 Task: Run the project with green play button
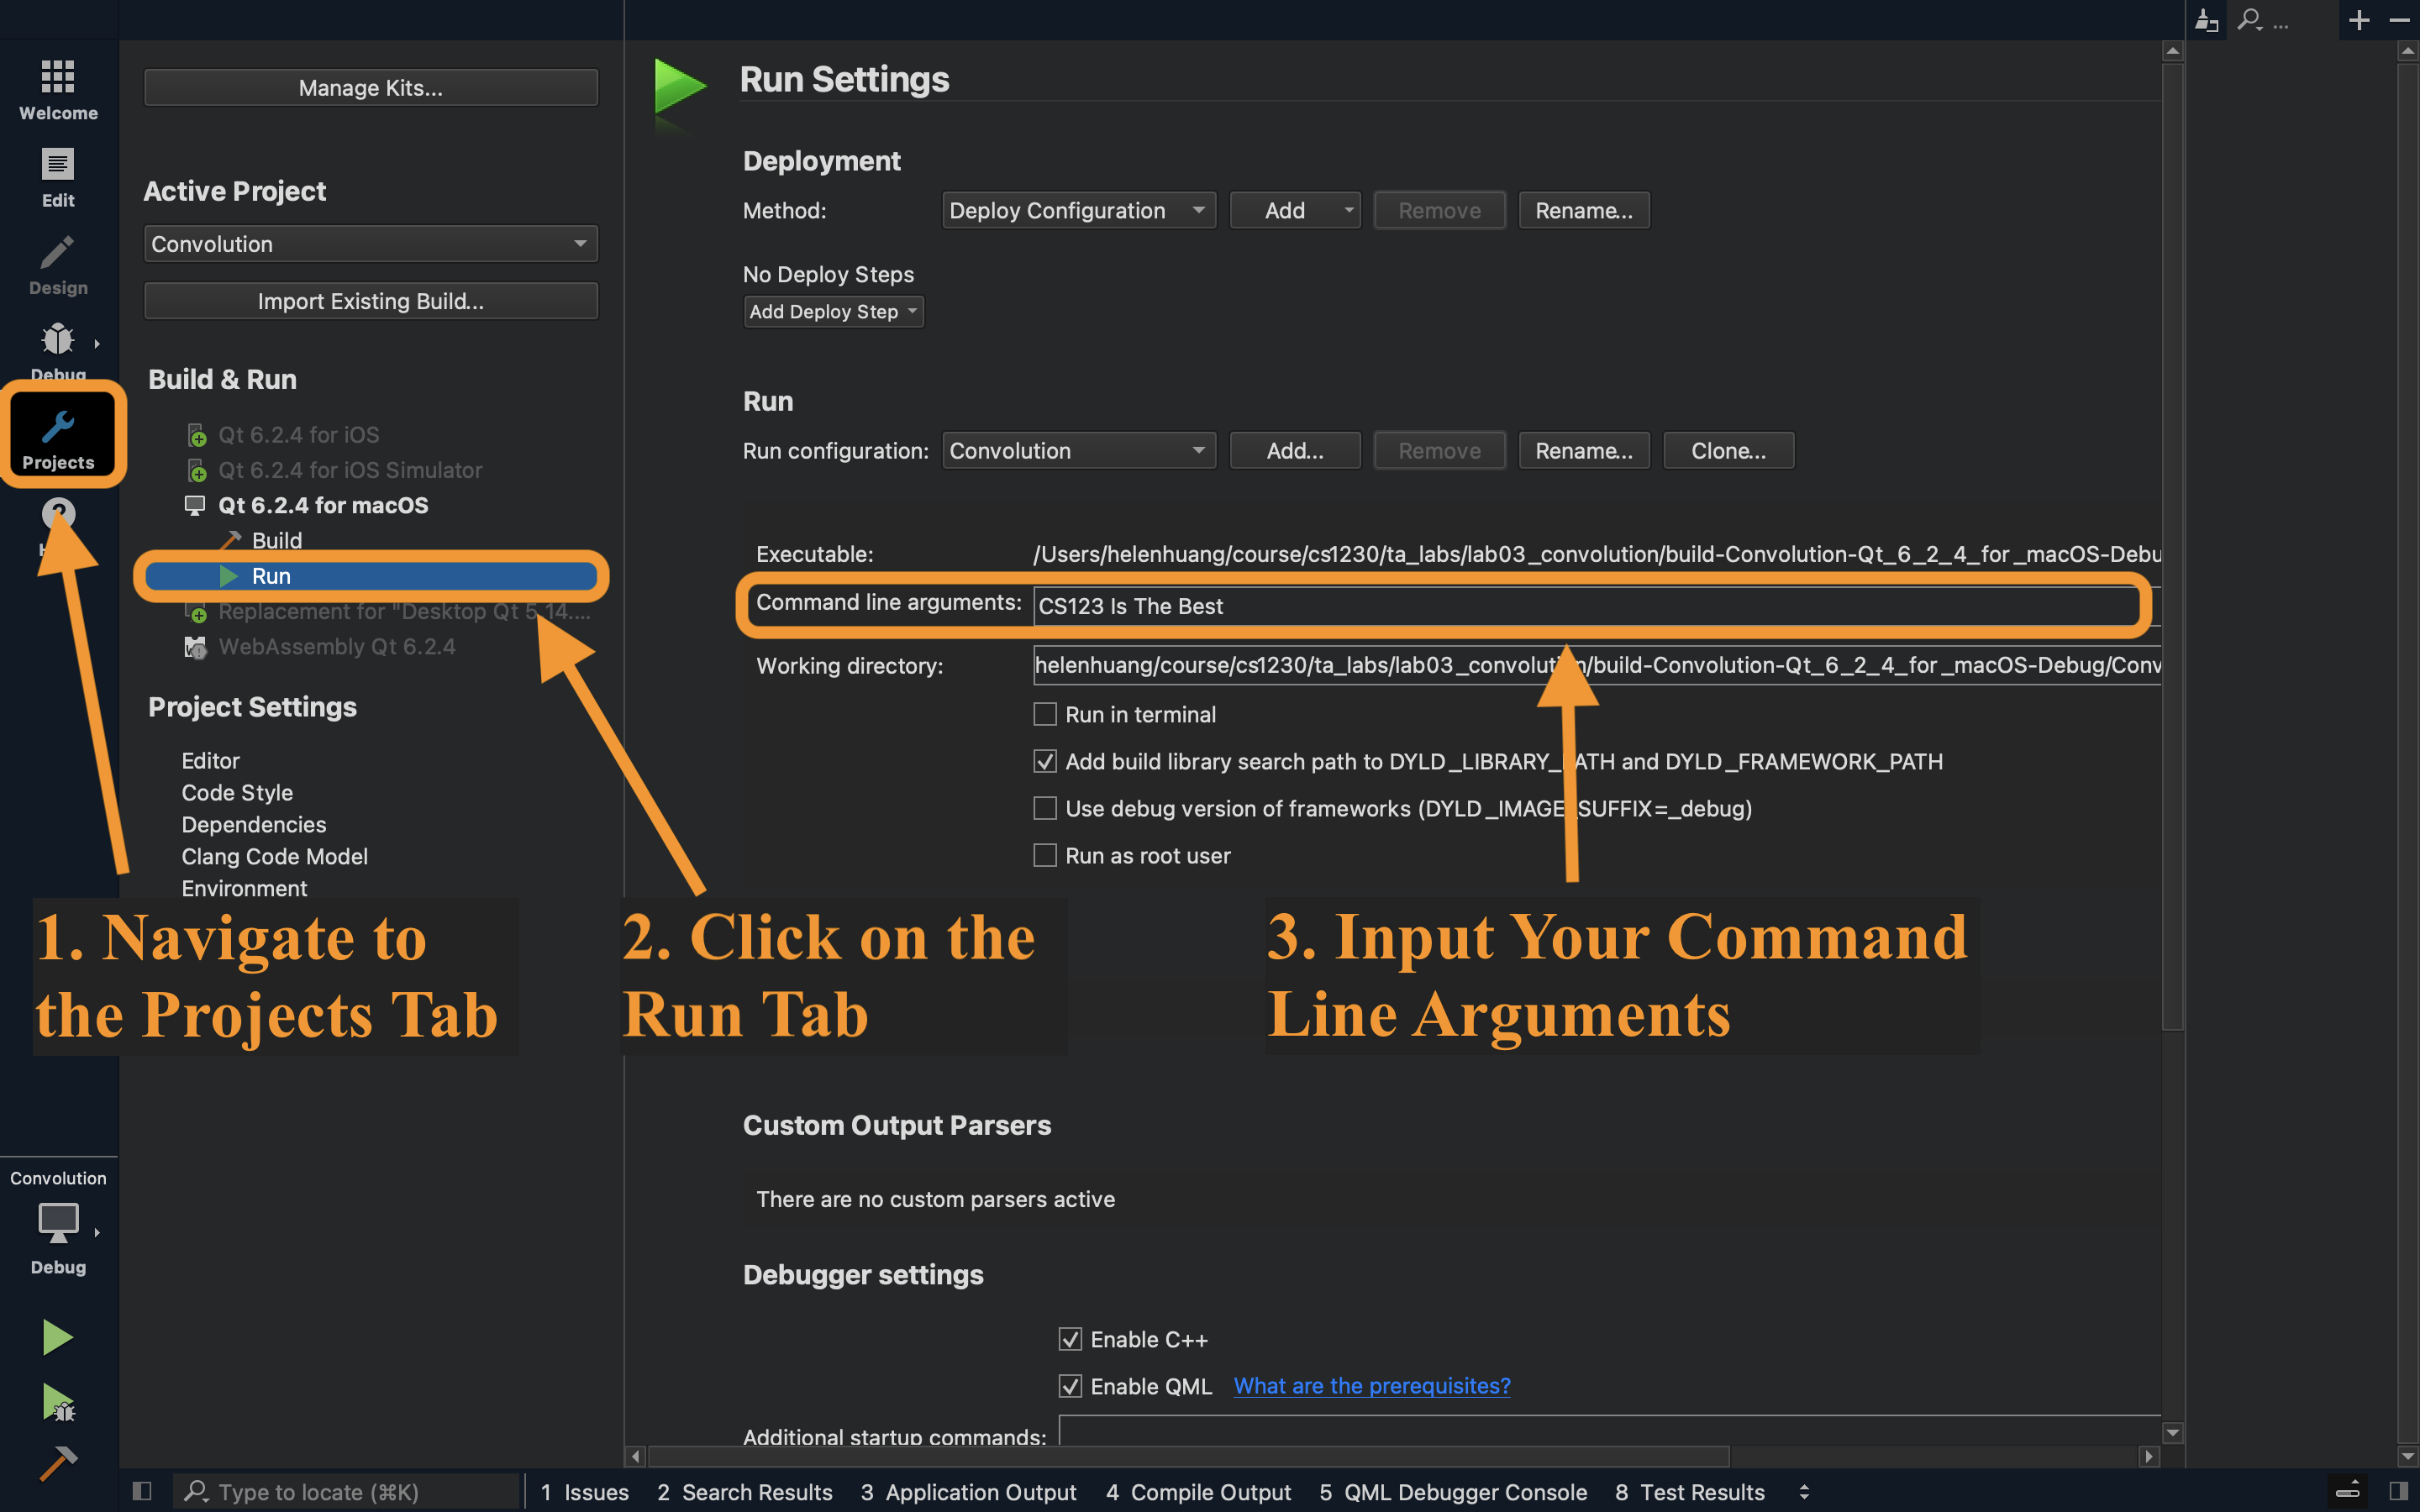click(58, 1337)
